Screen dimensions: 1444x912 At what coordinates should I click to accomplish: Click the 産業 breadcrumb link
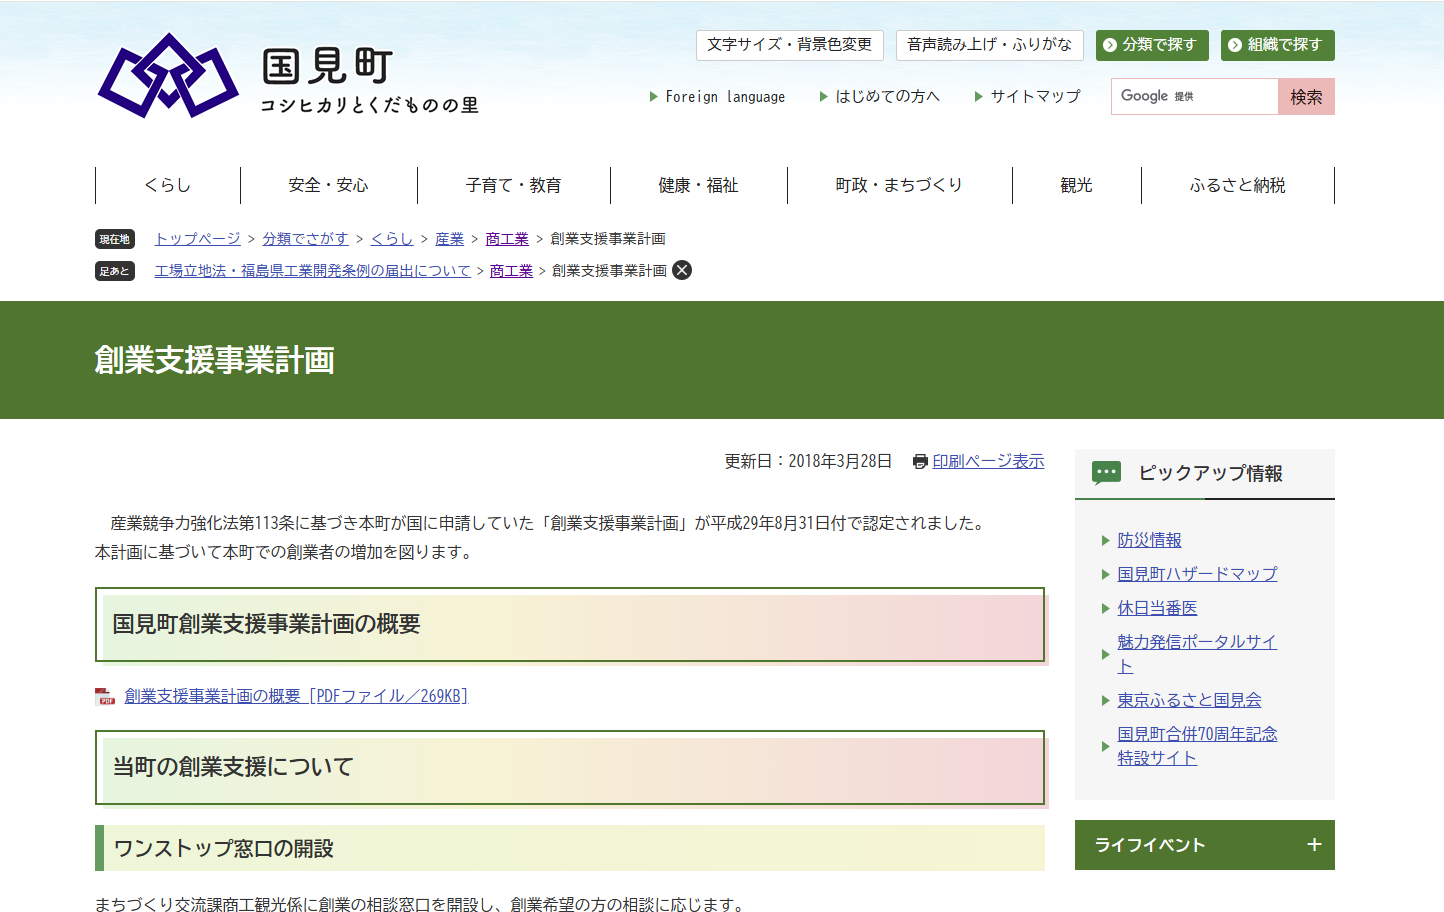tap(450, 239)
